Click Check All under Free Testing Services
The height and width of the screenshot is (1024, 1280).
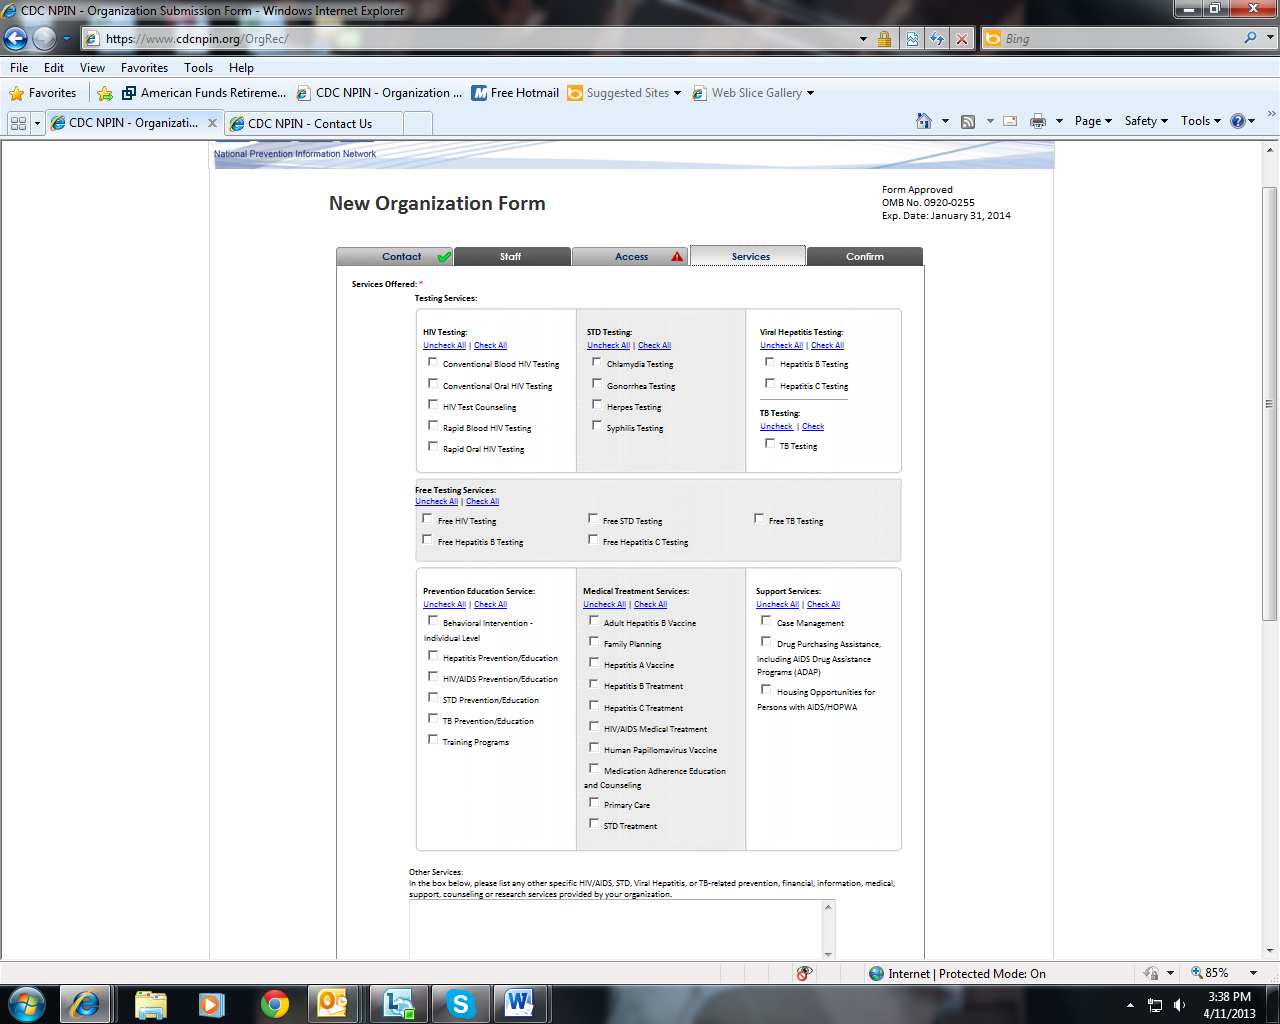tap(482, 501)
